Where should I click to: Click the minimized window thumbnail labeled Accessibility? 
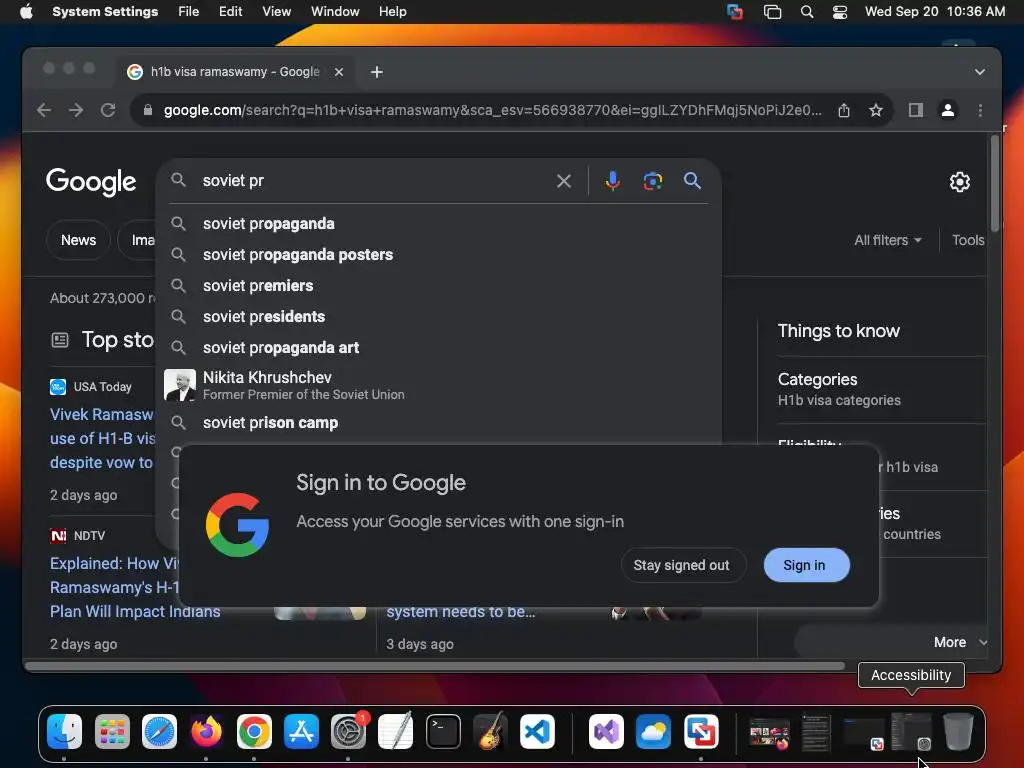click(912, 731)
